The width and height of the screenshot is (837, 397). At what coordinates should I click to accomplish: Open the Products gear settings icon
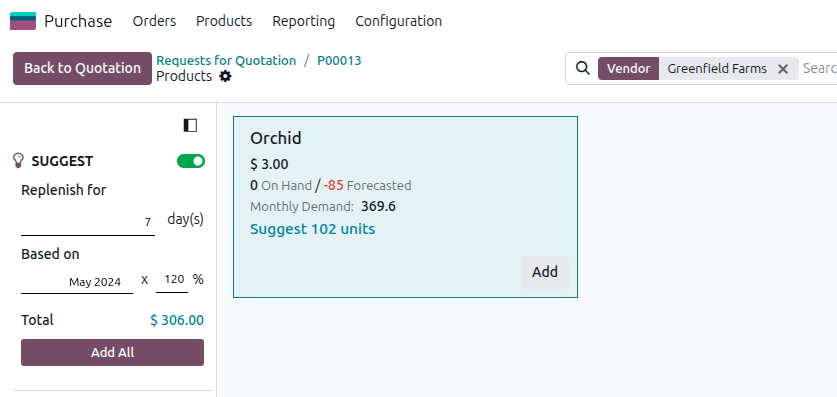tap(226, 76)
